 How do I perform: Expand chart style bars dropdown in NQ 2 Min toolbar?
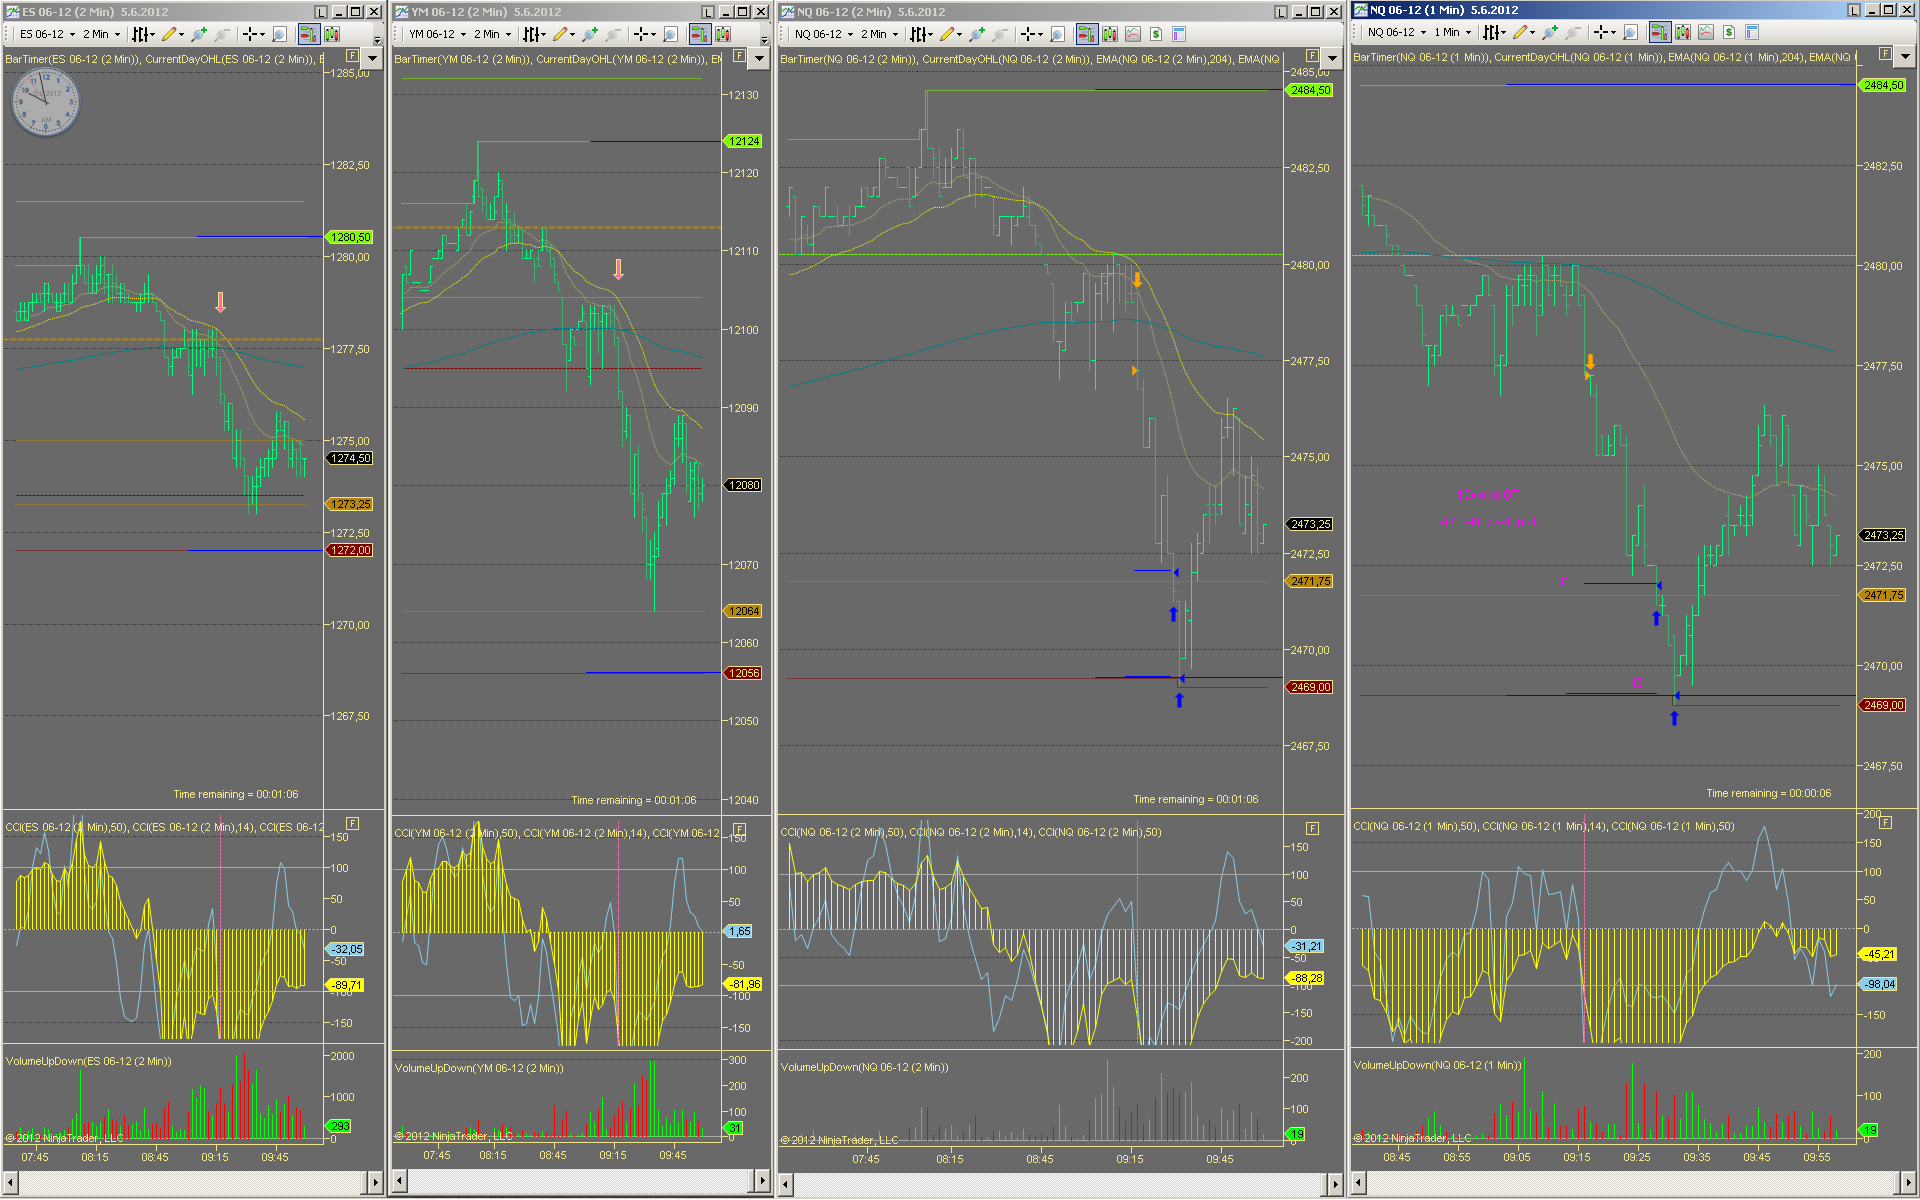(x=921, y=34)
